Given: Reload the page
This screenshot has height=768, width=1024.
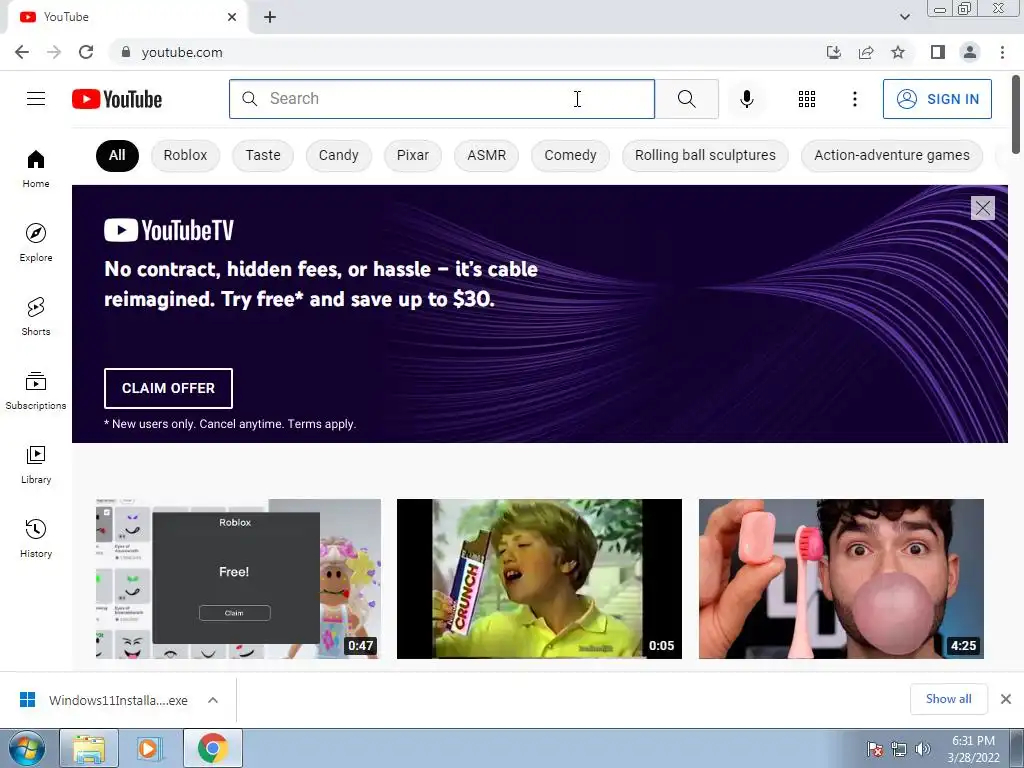Looking at the screenshot, I should (86, 52).
